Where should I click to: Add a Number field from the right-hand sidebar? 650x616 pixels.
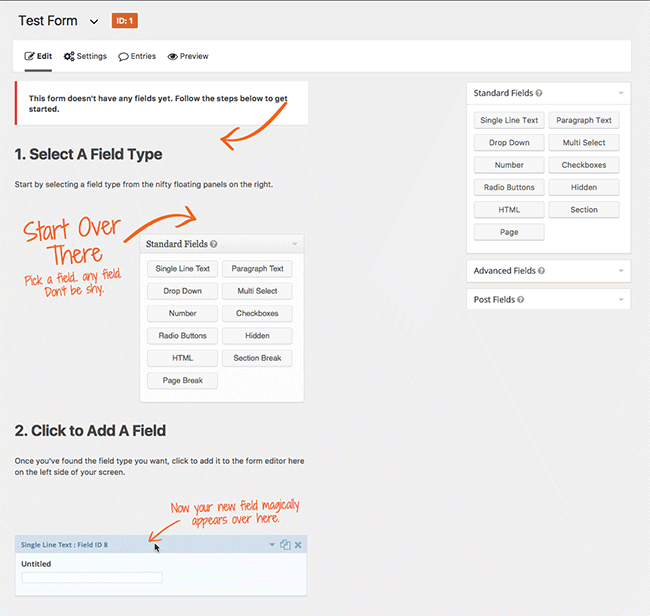(509, 165)
